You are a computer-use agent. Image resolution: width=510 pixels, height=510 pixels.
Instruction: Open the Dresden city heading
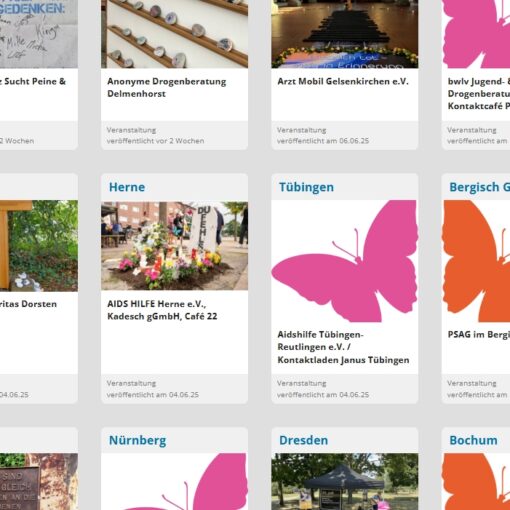303,440
